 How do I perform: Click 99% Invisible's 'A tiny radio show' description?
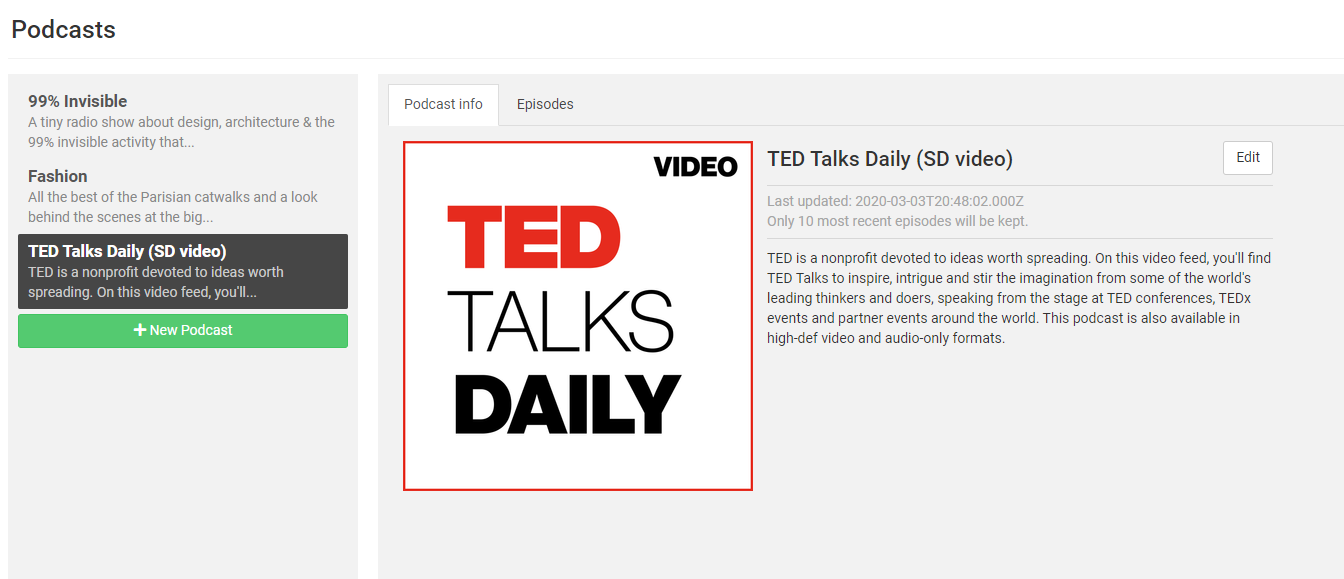(x=181, y=132)
